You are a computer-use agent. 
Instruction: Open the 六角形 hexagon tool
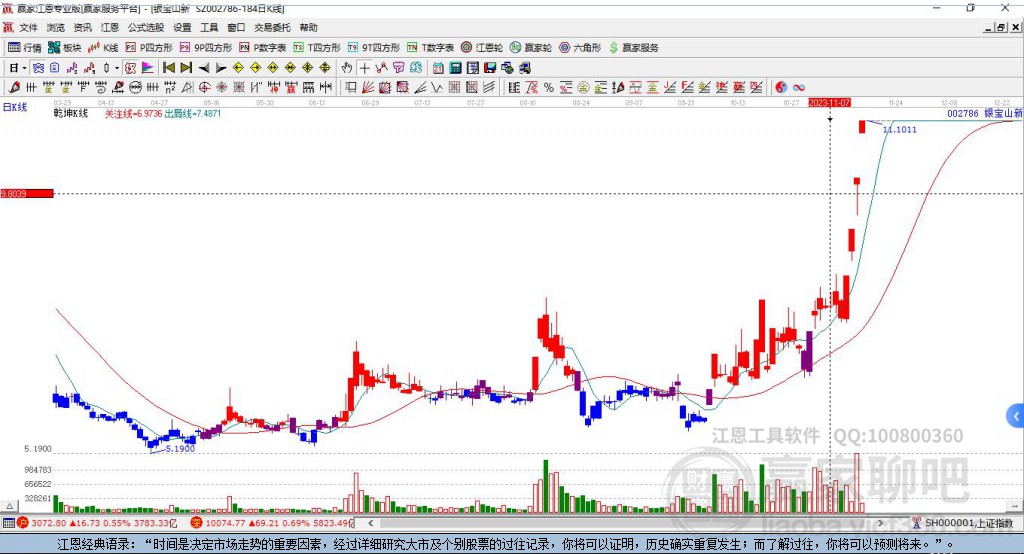580,48
